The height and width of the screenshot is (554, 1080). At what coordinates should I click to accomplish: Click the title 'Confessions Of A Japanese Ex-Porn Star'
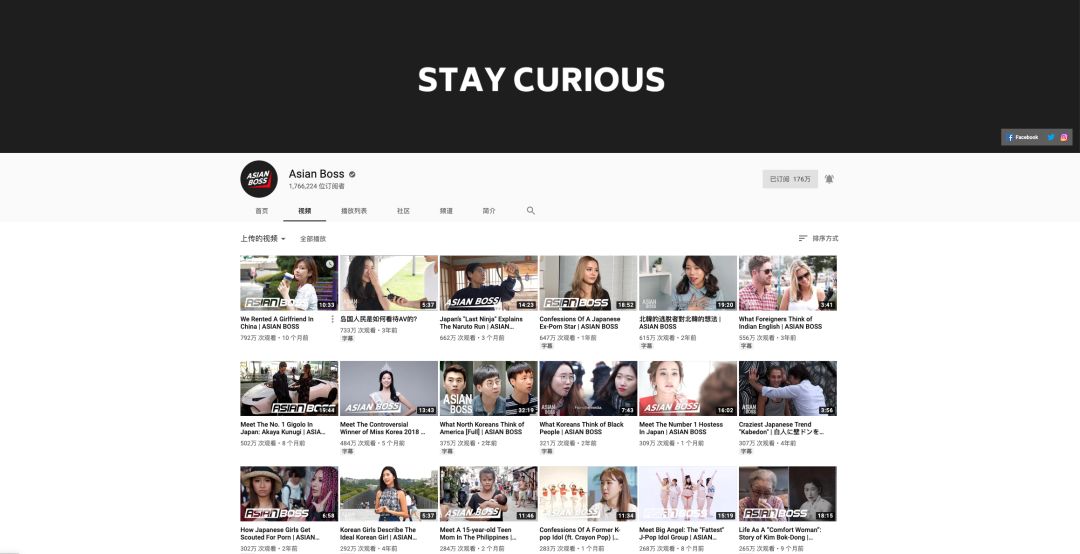coord(580,322)
